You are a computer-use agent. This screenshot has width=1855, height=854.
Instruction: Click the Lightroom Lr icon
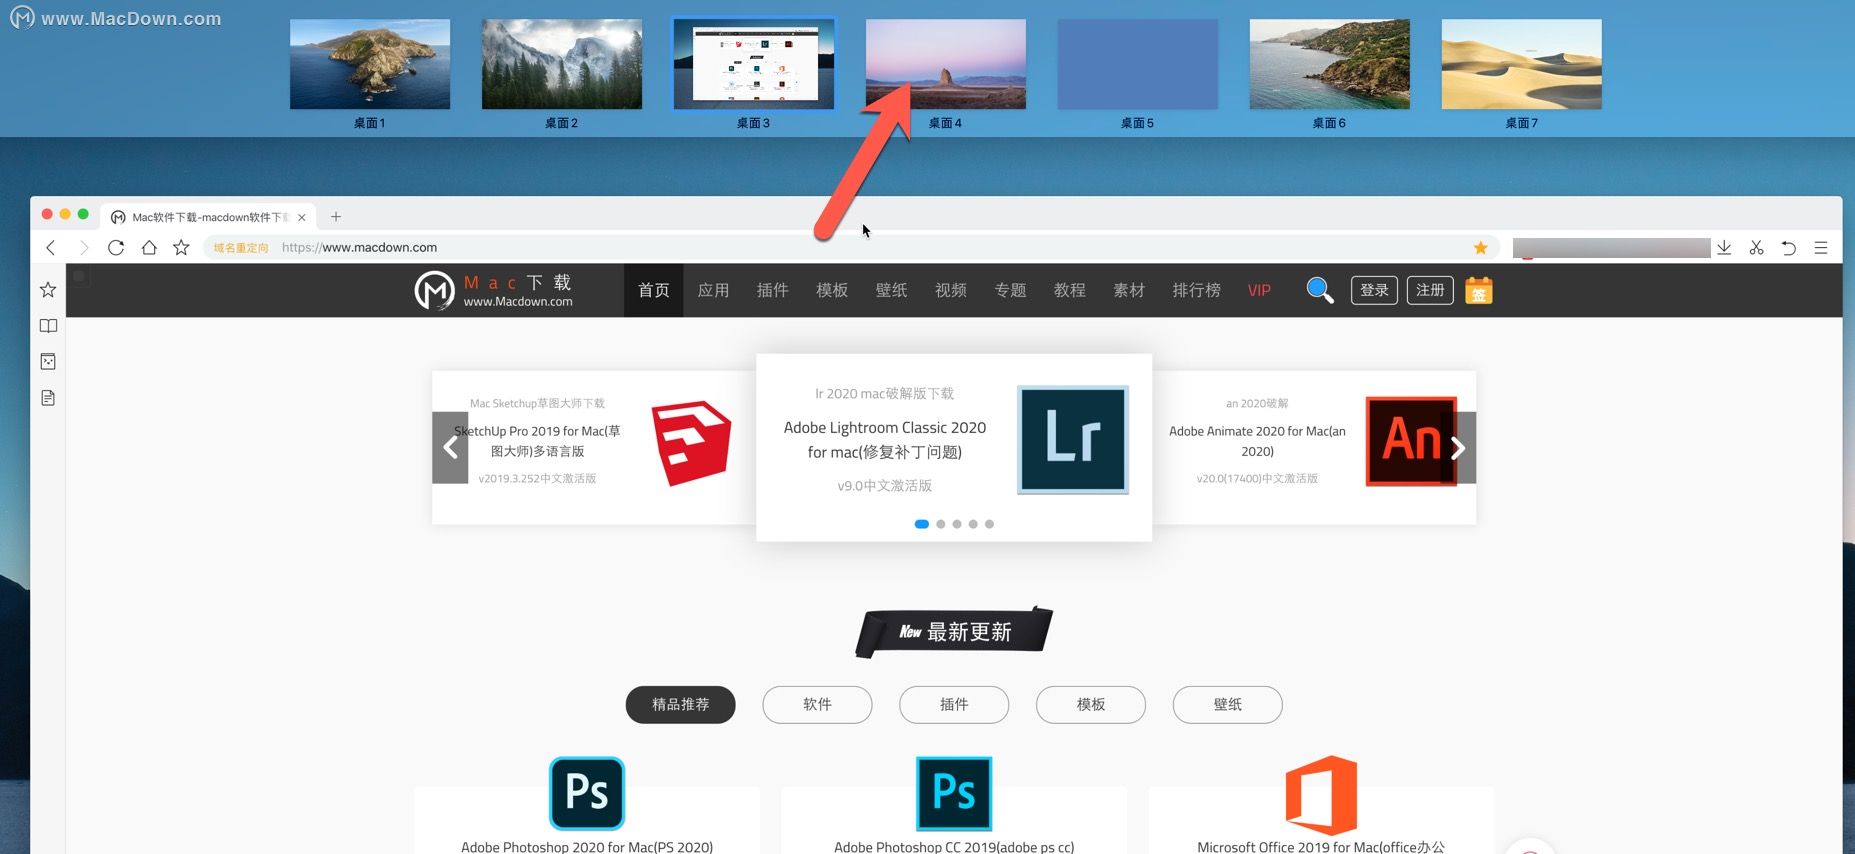(1073, 440)
